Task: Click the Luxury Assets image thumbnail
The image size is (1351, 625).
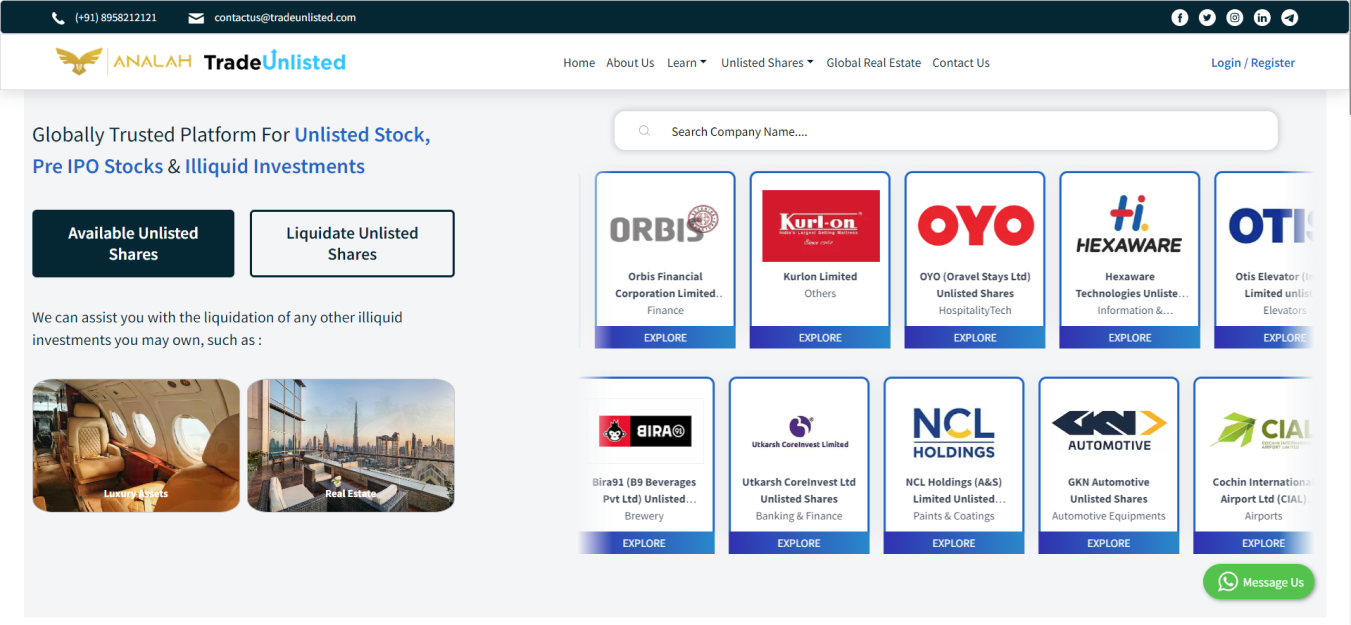Action: pyautogui.click(x=135, y=445)
